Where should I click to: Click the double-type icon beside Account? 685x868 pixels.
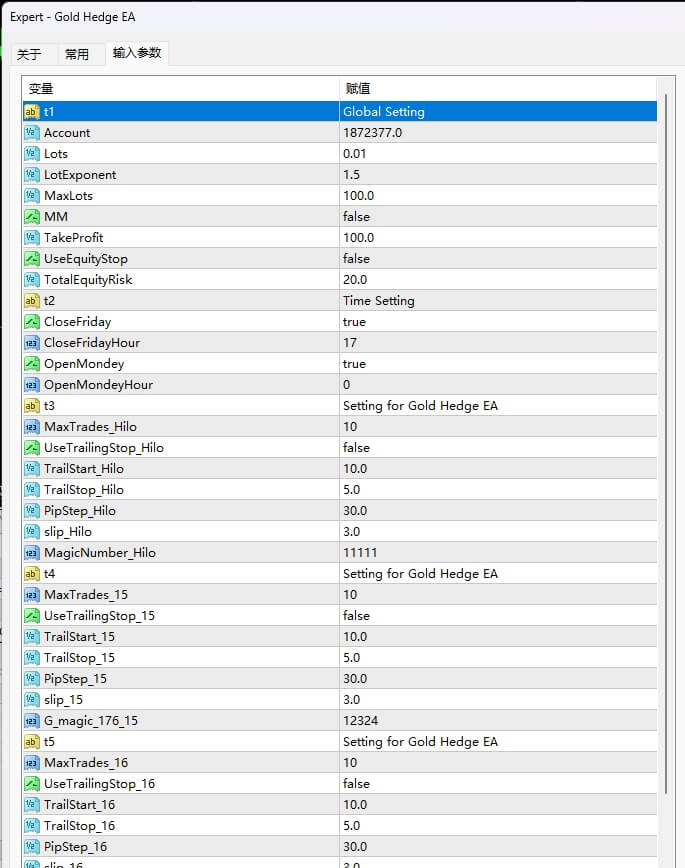[31, 133]
